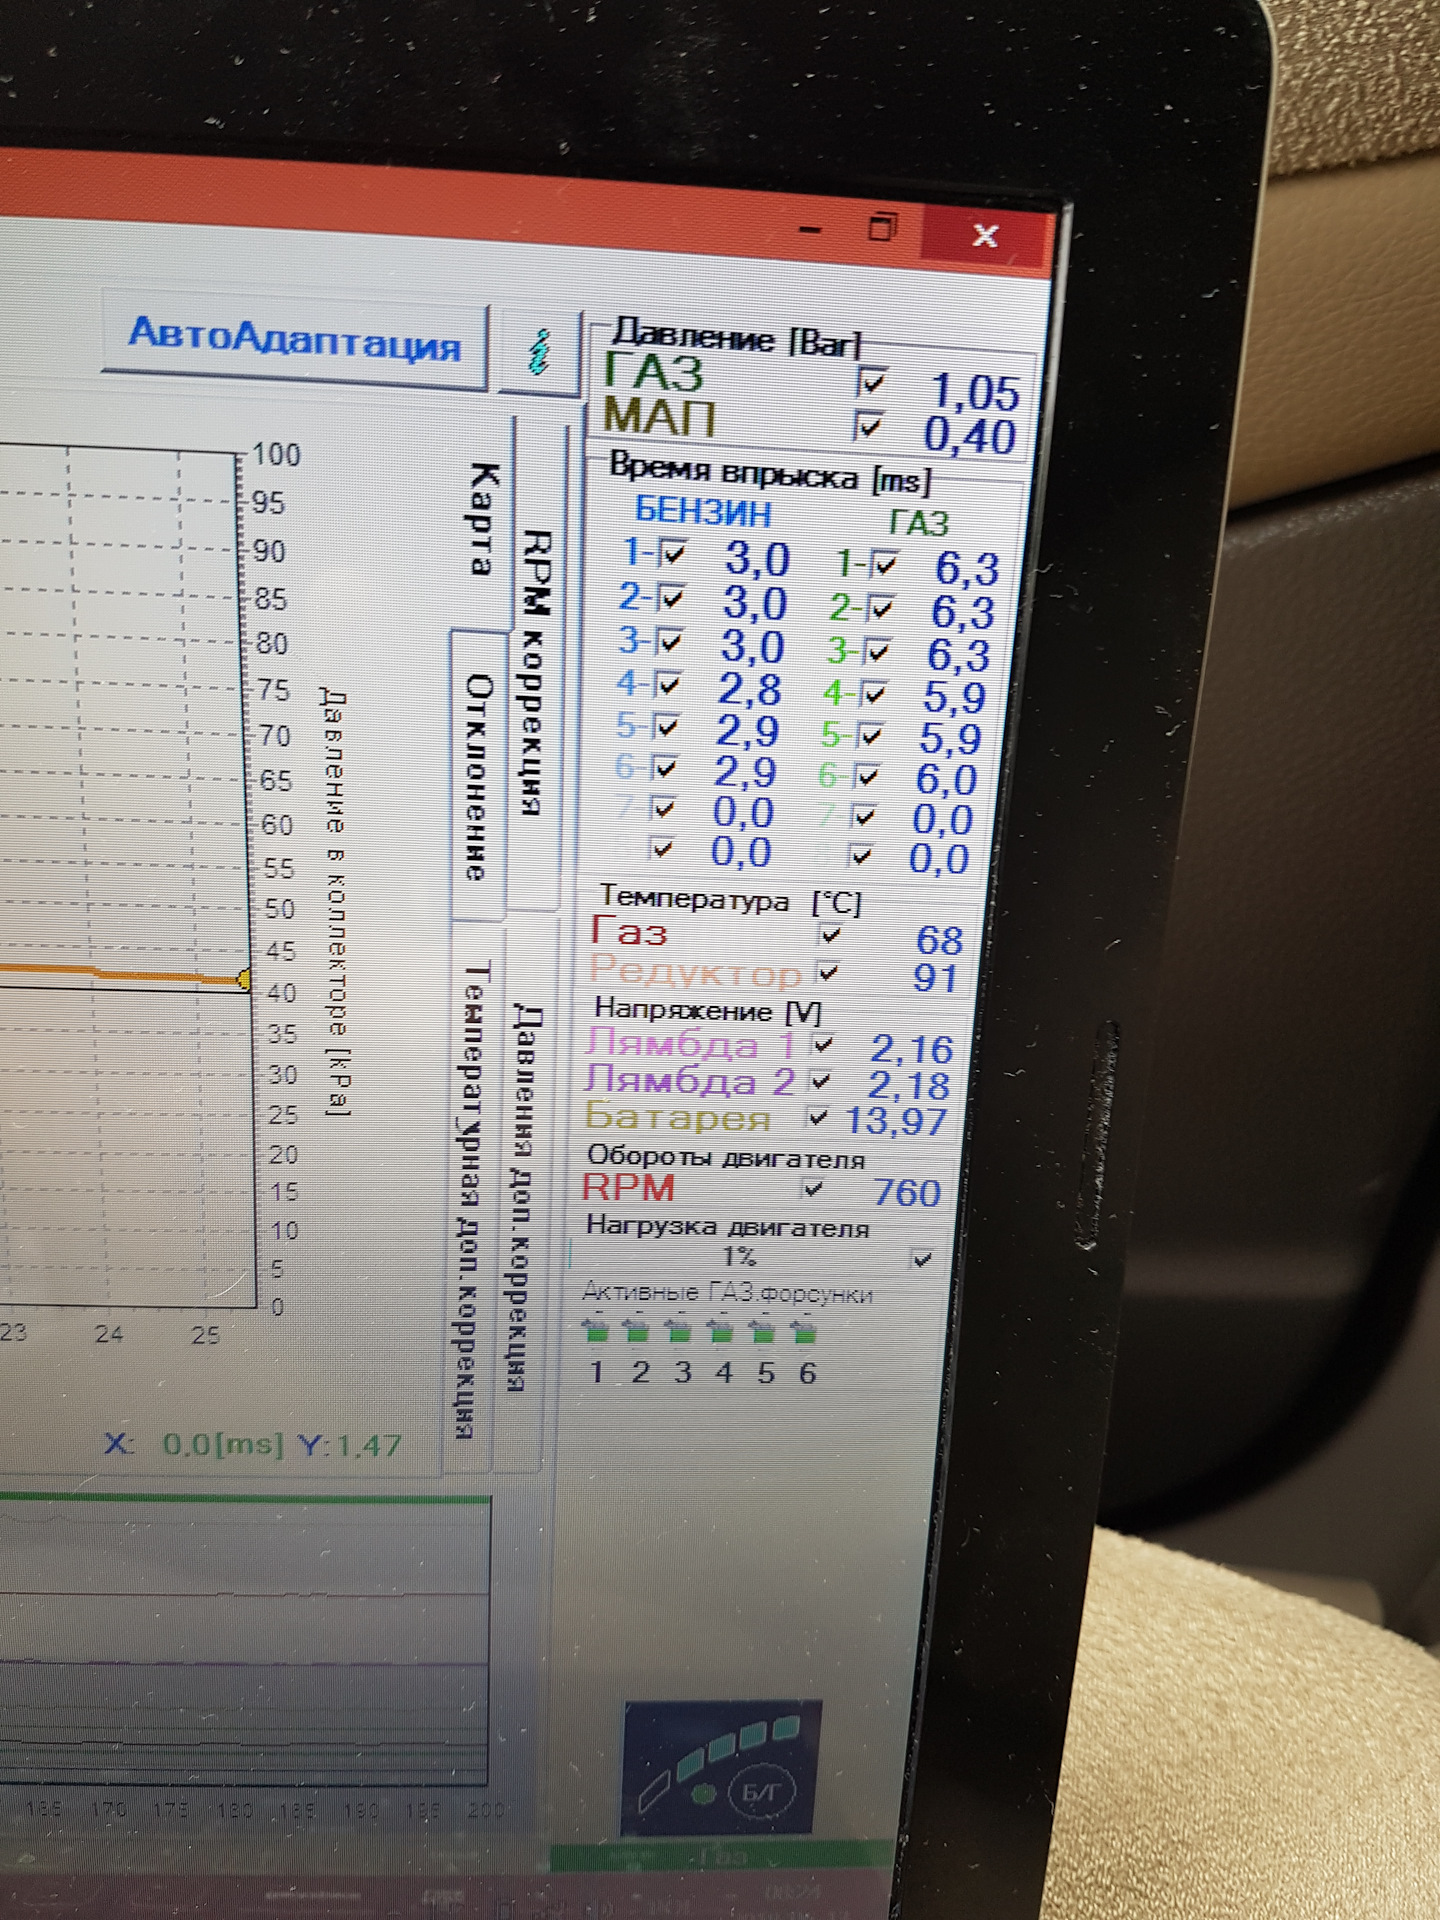
Task: Click the Лямбда 1 value 2,16
Action: tap(911, 1049)
